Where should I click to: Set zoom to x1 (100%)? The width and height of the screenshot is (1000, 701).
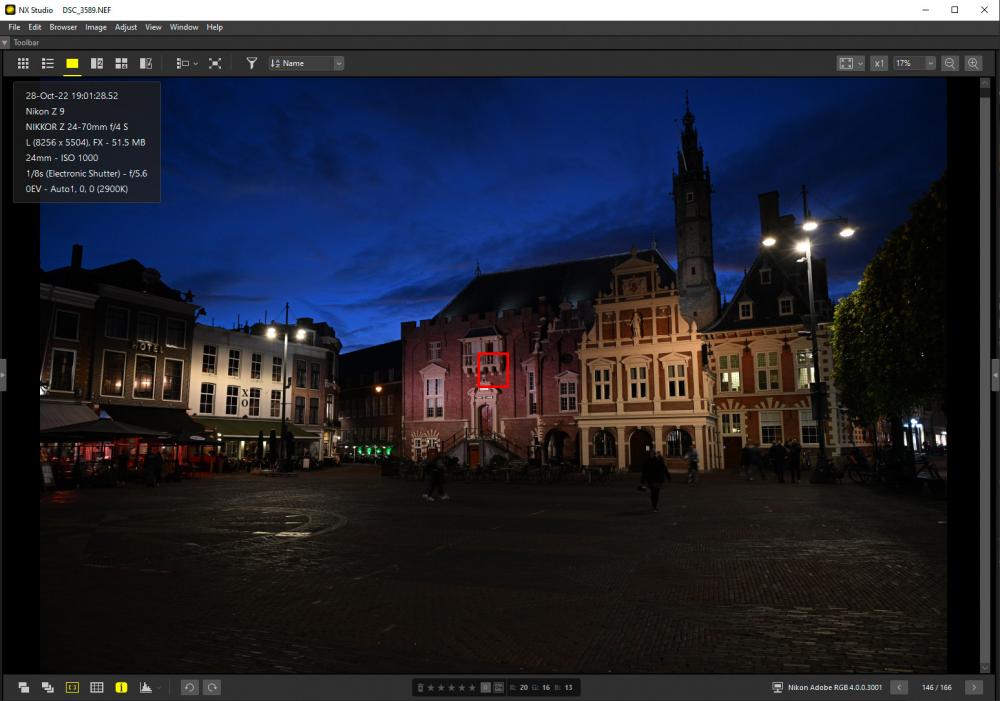point(879,63)
